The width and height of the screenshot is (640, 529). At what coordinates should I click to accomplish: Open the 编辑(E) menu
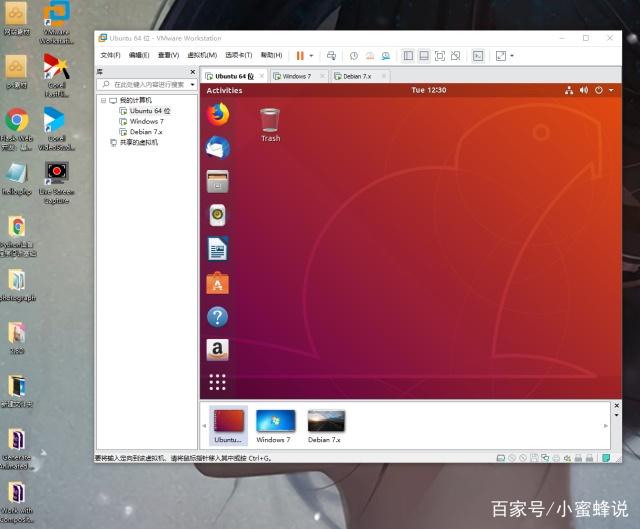(139, 55)
